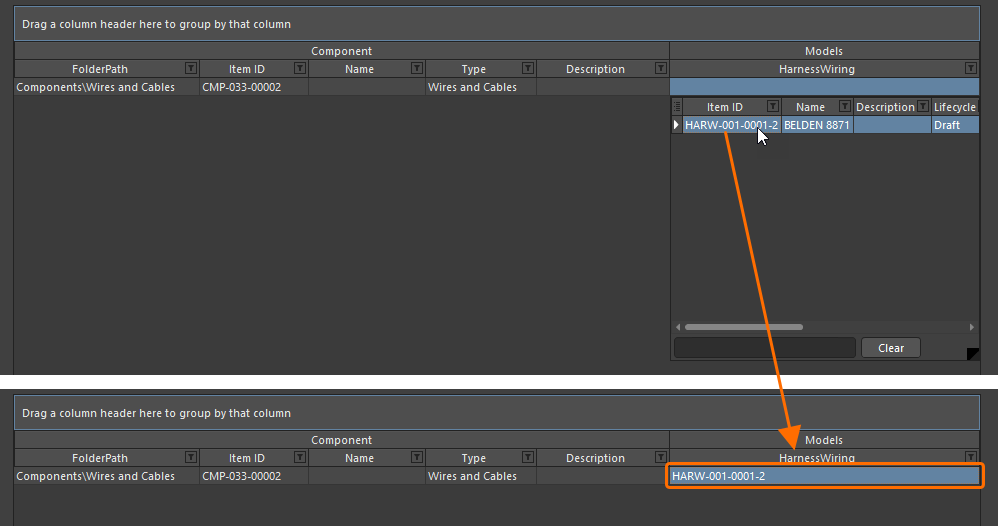Open filter on top grid Type column
Screen dimensions: 998x526
528,68
